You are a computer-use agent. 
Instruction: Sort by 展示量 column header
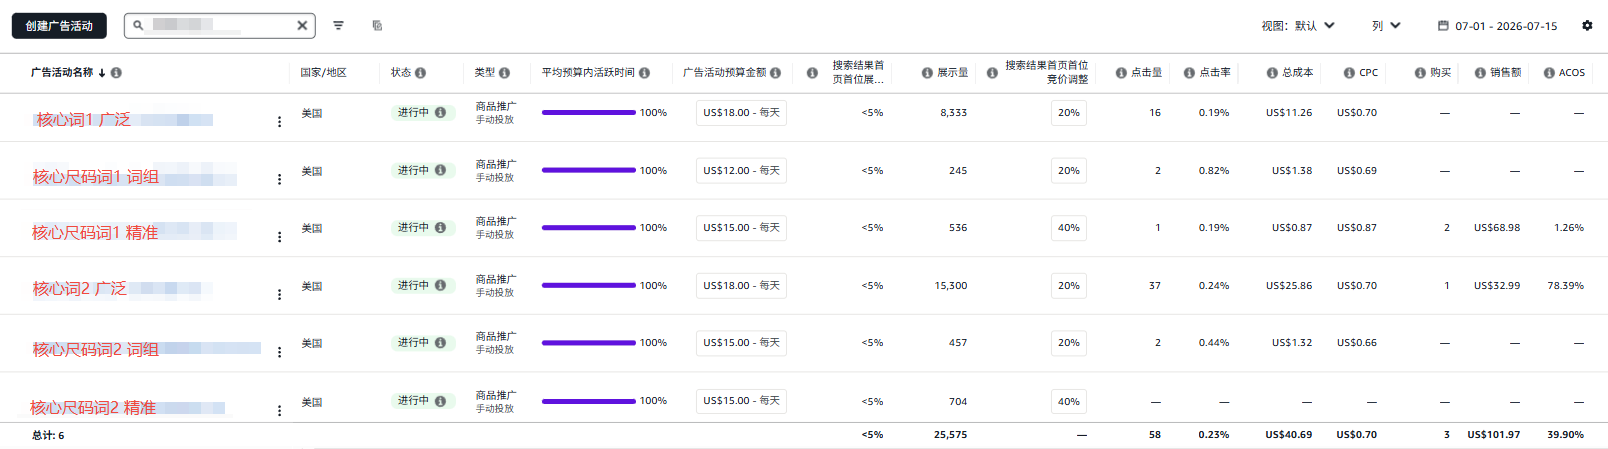(x=952, y=73)
